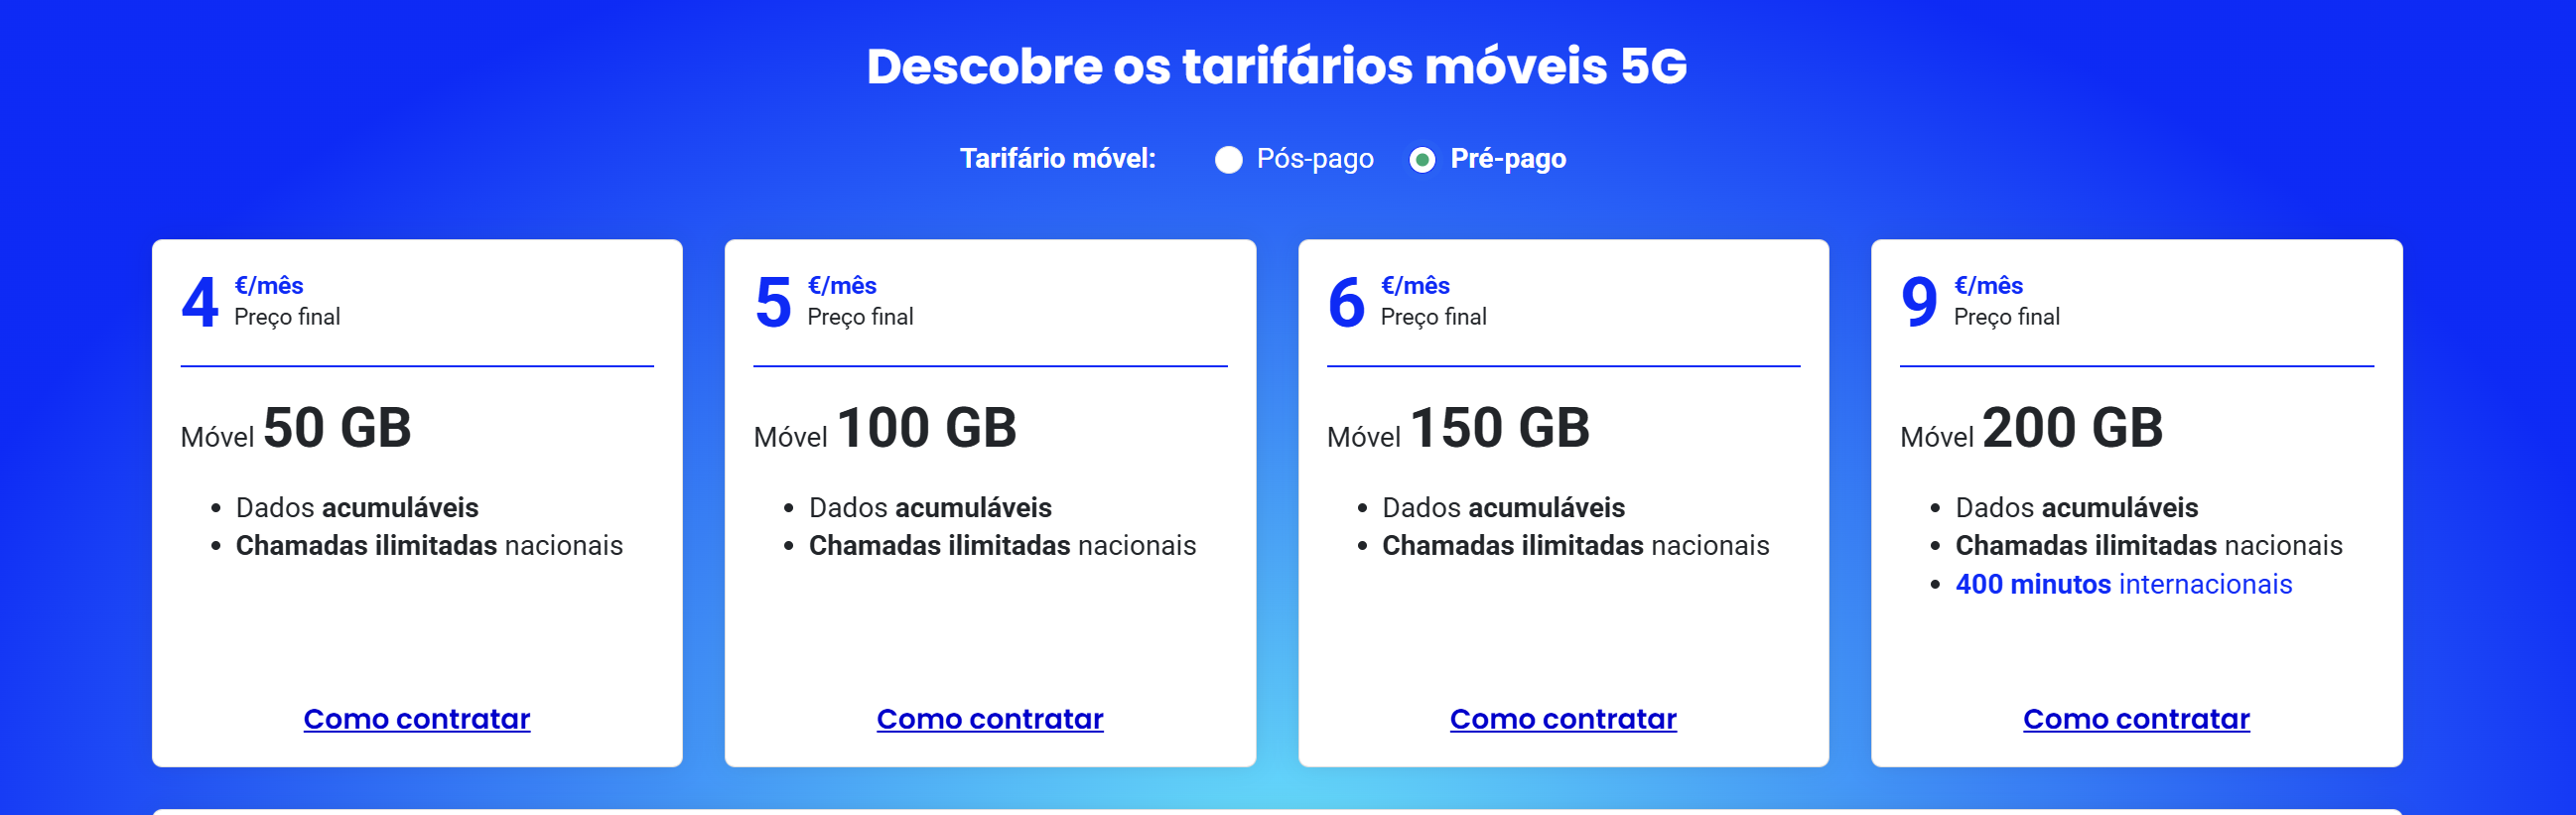The width and height of the screenshot is (2576, 815).
Task: Click the Móvel 200 GB heading
Action: [x=2031, y=429]
